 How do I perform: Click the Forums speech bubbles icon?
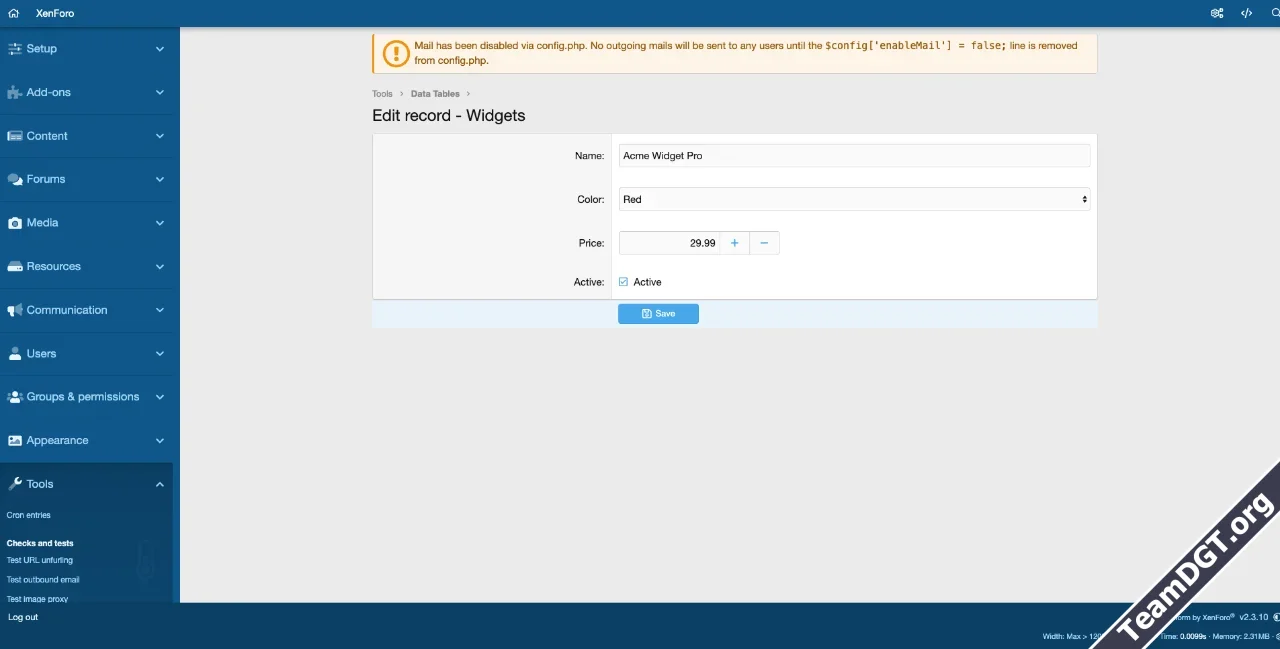click(14, 179)
